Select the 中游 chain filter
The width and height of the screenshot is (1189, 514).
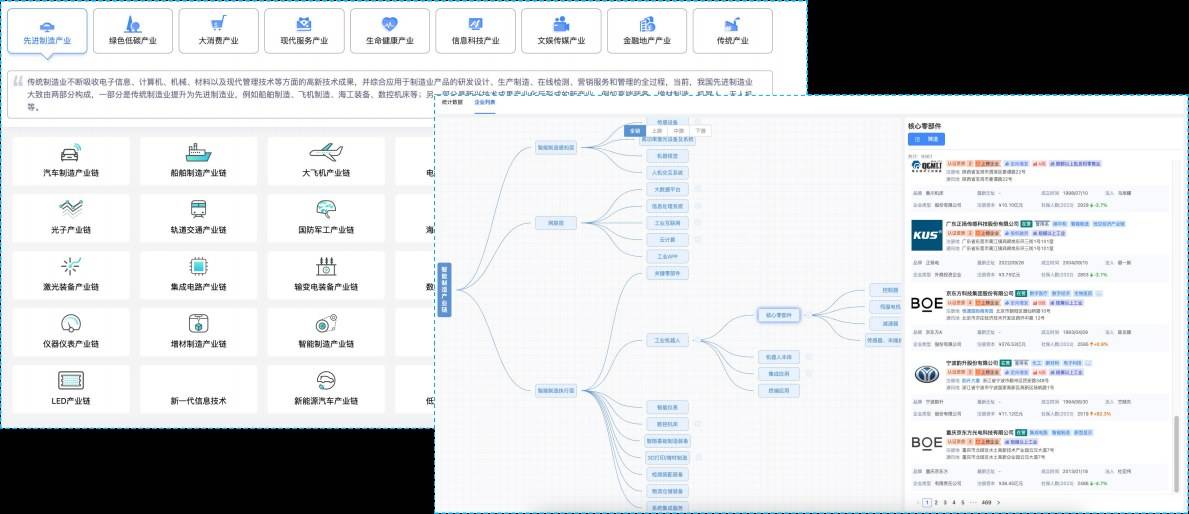coord(679,130)
